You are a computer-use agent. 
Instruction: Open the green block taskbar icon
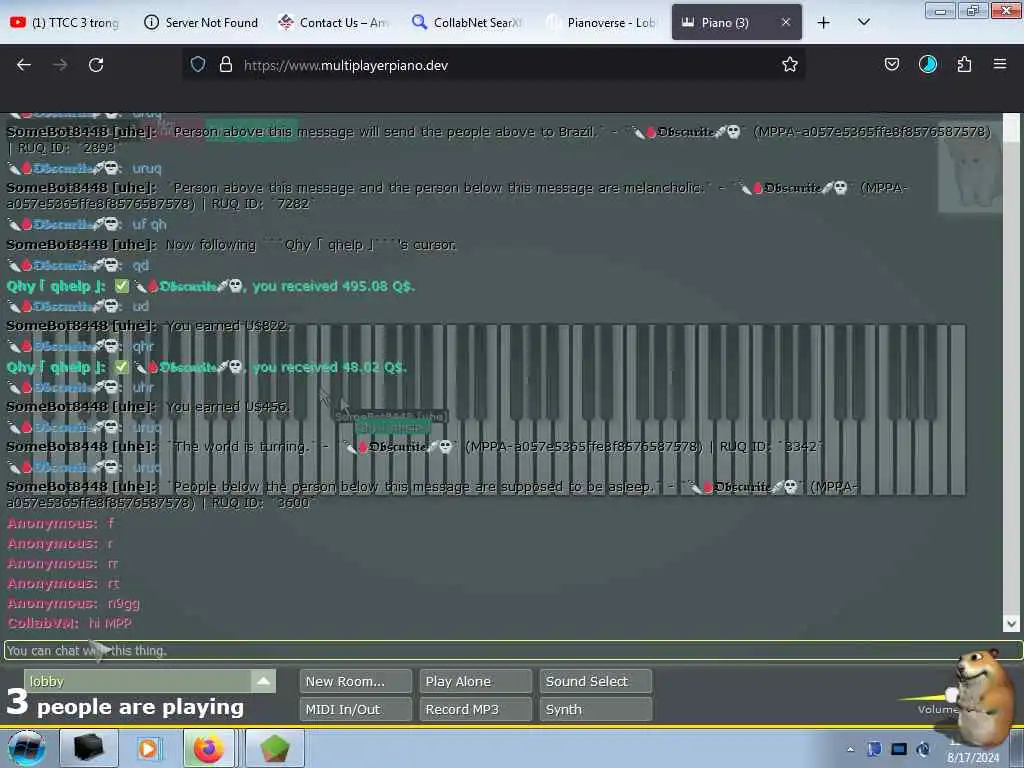(275, 748)
